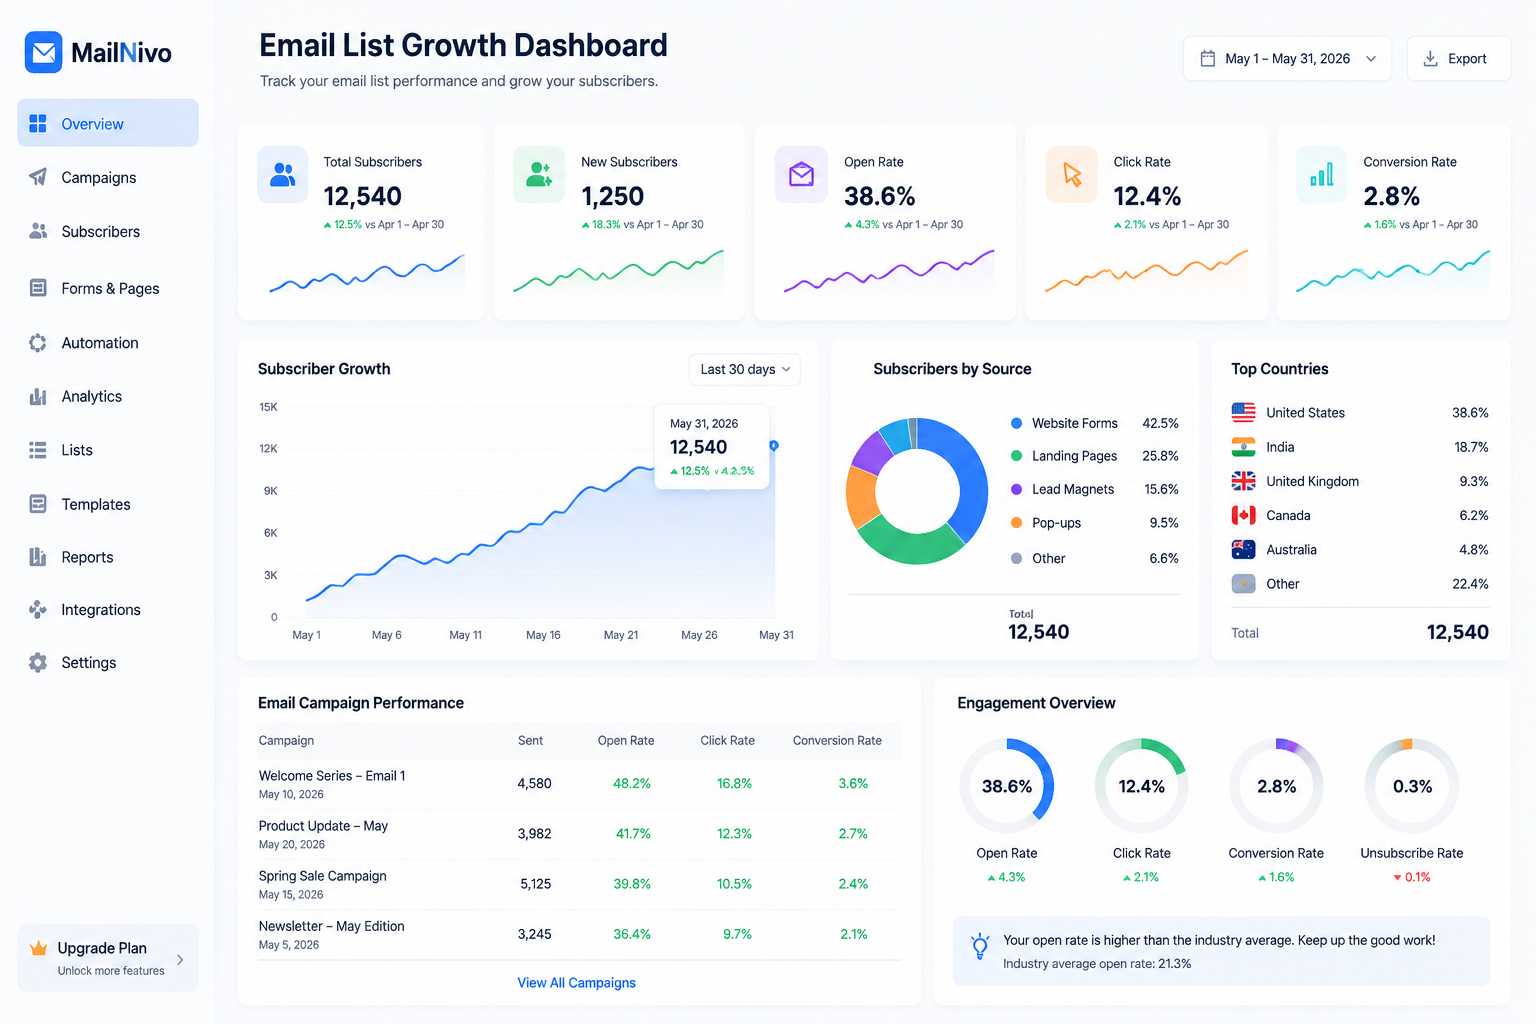
Task: Click the lightbulb tip icon
Action: (980, 946)
